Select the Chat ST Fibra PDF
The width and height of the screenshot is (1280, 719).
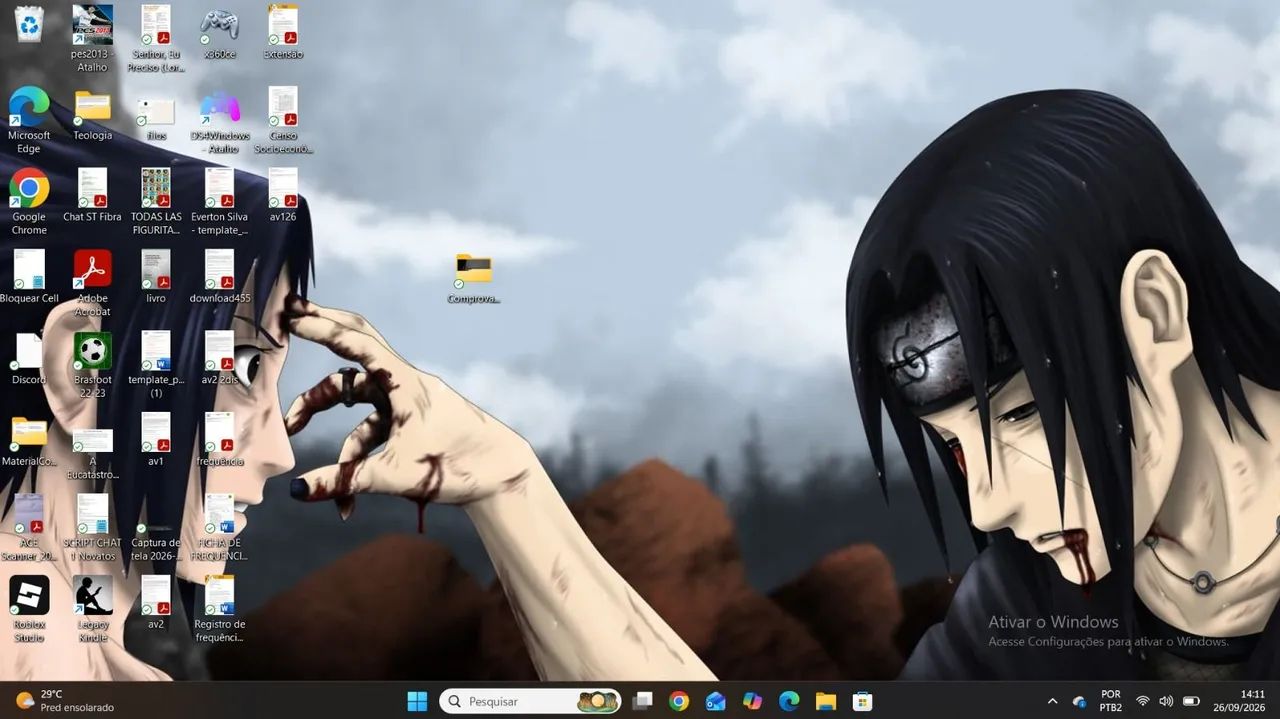click(92, 195)
